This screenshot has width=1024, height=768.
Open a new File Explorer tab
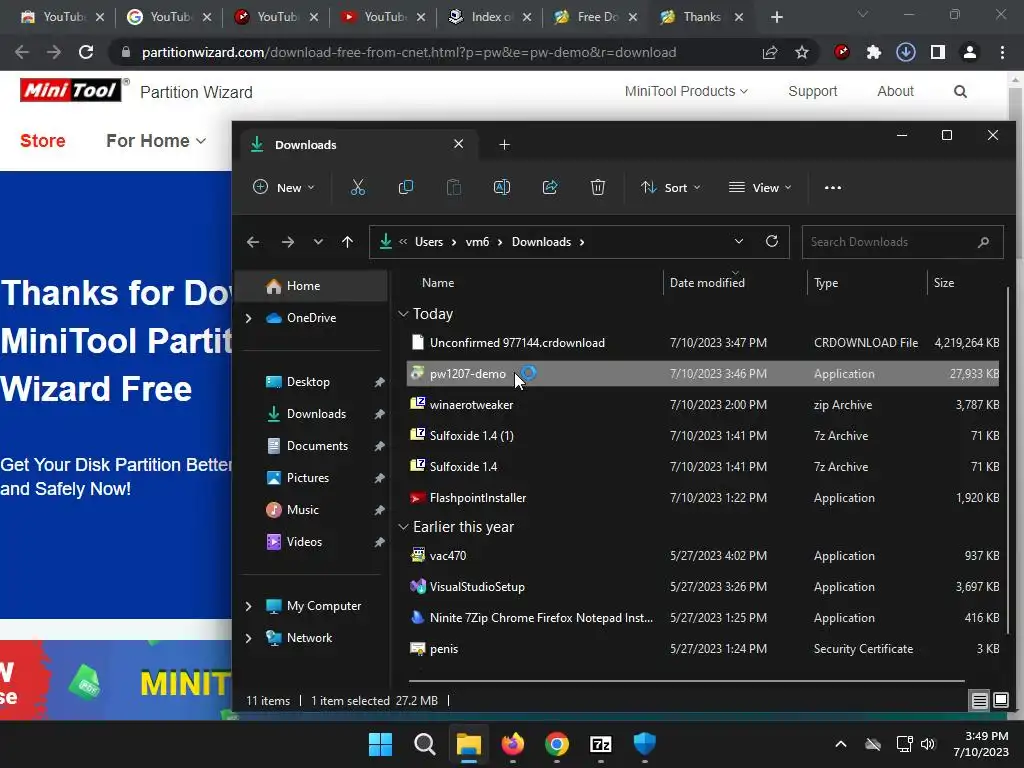pyautogui.click(x=504, y=144)
